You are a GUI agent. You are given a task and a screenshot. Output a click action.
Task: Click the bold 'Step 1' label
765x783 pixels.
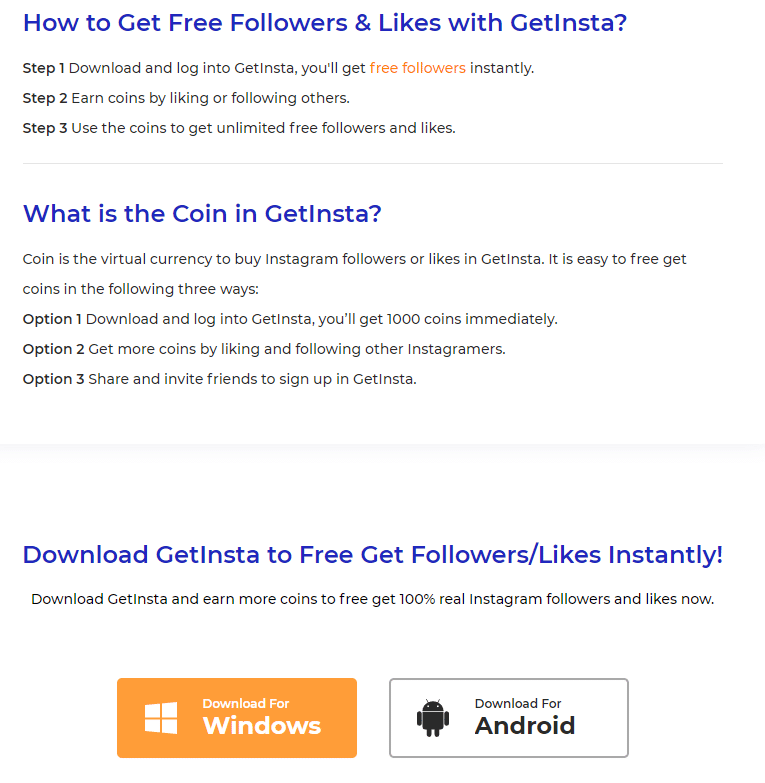pos(43,68)
